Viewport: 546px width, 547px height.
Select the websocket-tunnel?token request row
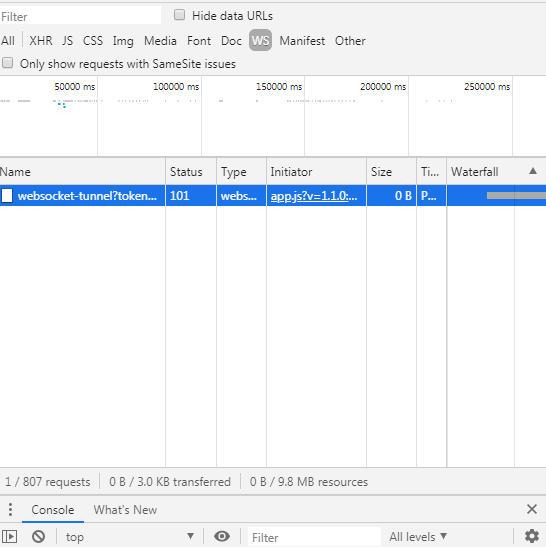coord(273,196)
